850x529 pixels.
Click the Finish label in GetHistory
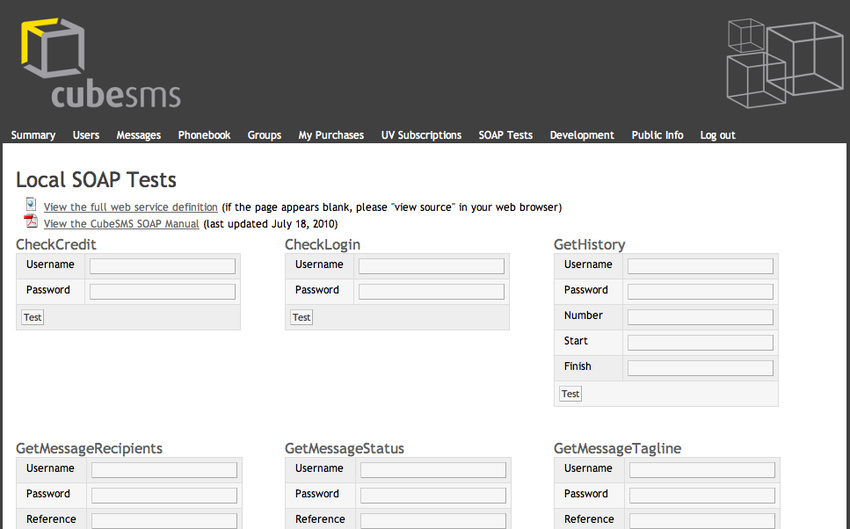point(577,366)
